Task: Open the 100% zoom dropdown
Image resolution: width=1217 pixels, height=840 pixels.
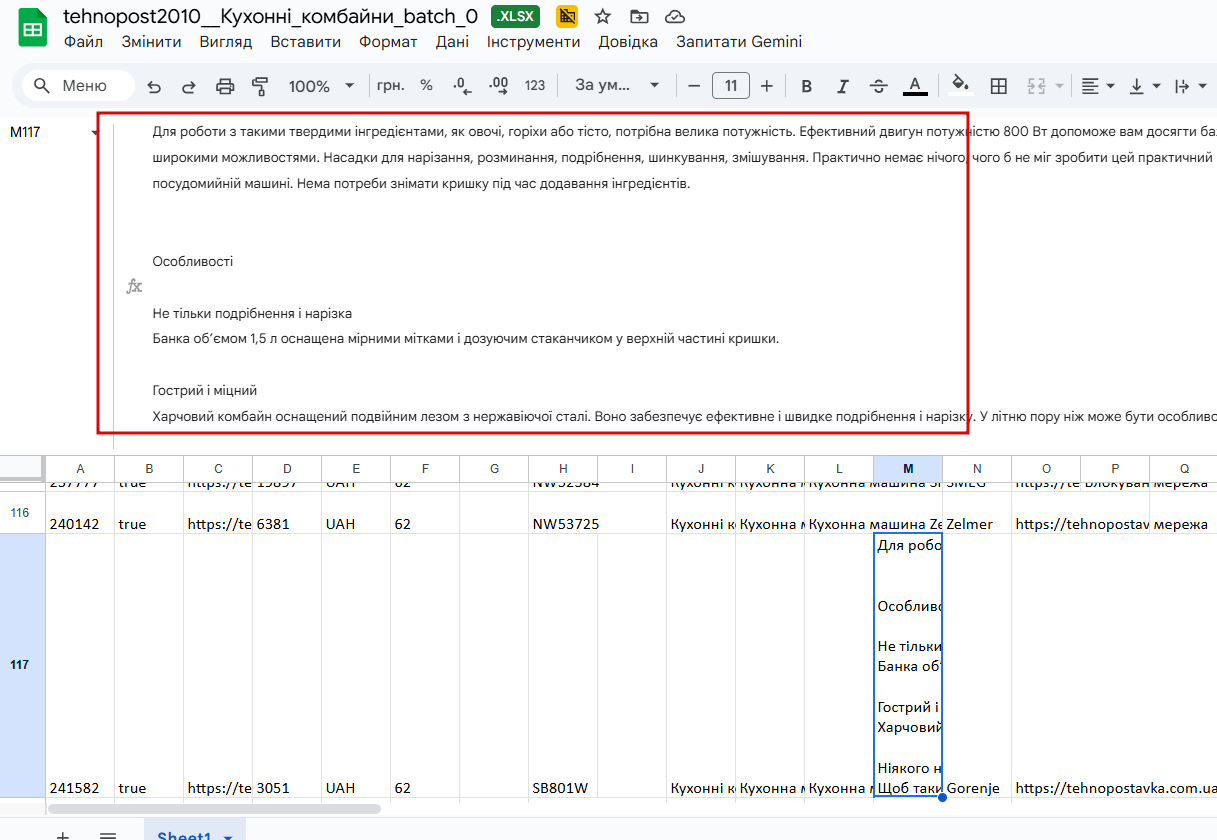Action: 321,86
